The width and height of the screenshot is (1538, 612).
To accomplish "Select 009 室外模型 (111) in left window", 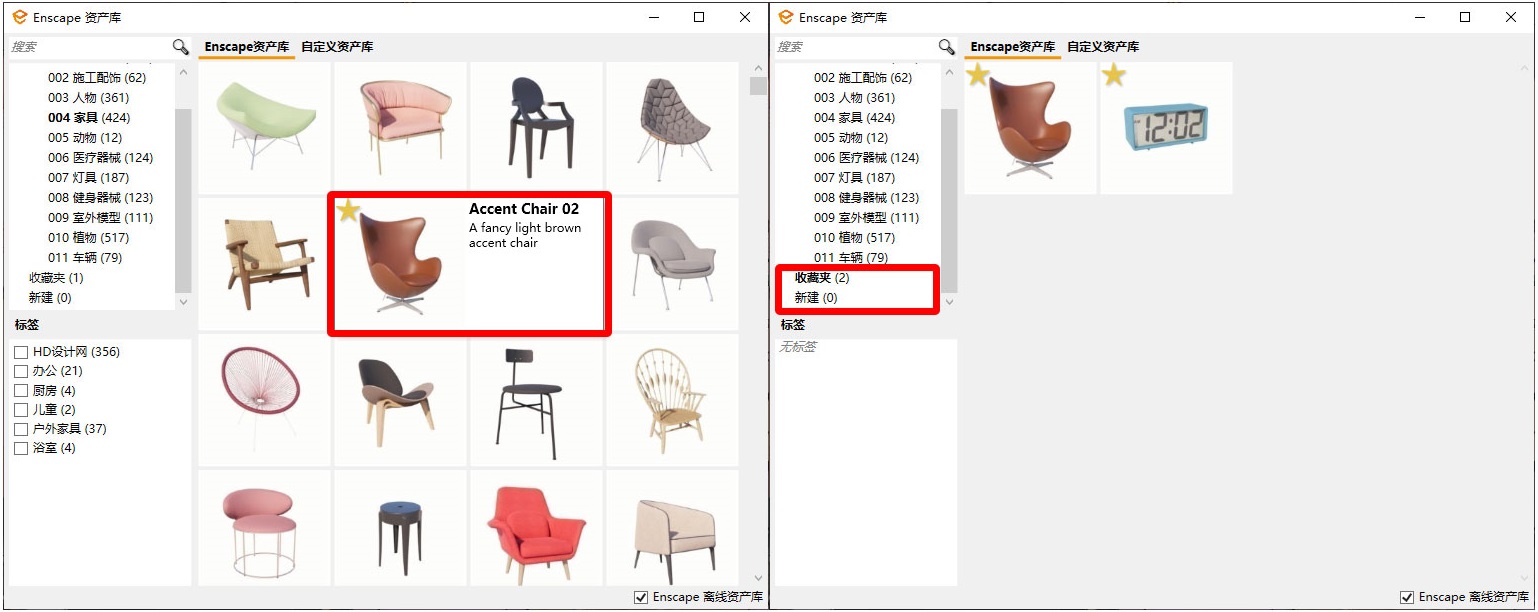I will (100, 218).
